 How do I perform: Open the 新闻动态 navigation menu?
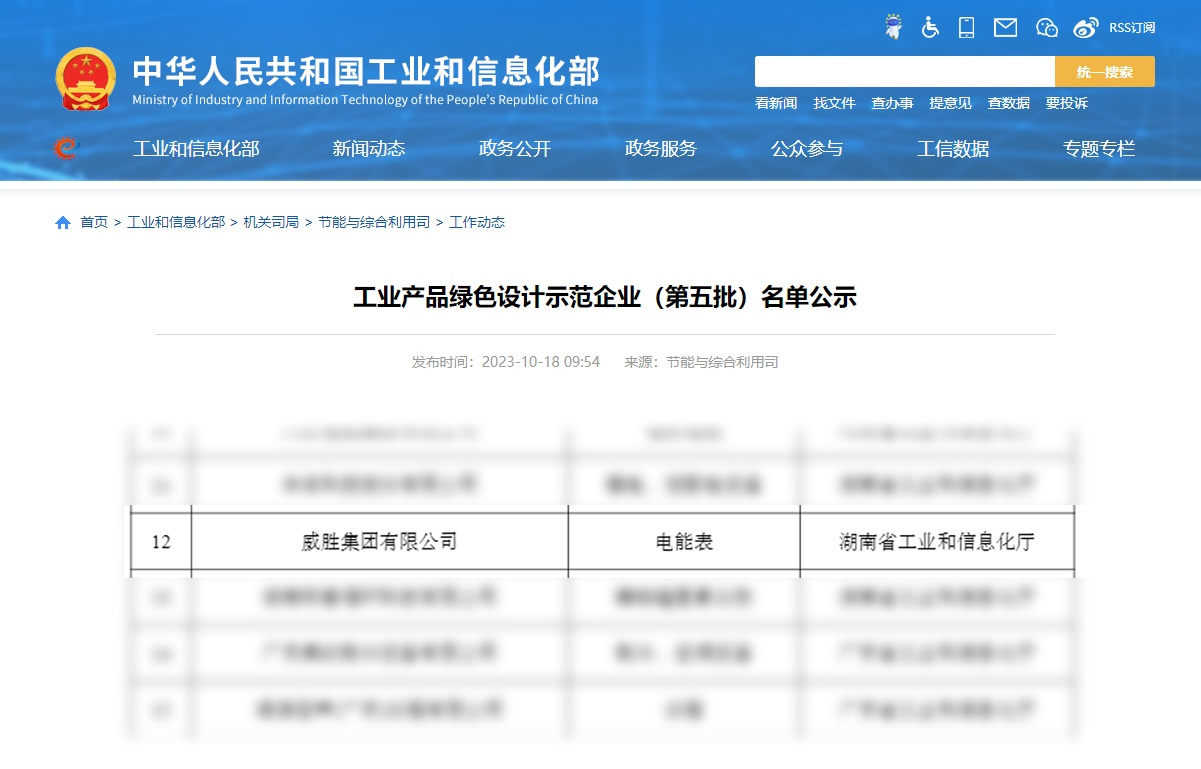369,149
